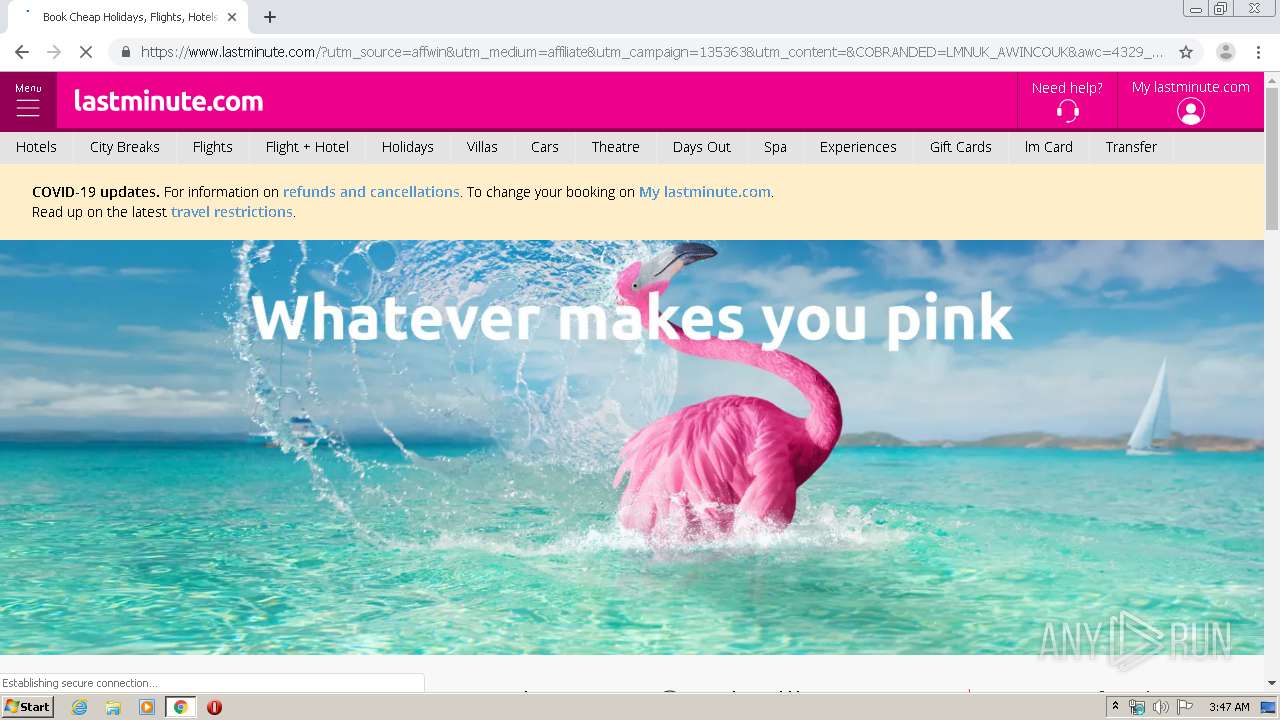Click browser forward arrow
The height and width of the screenshot is (720, 1280).
pos(54,52)
